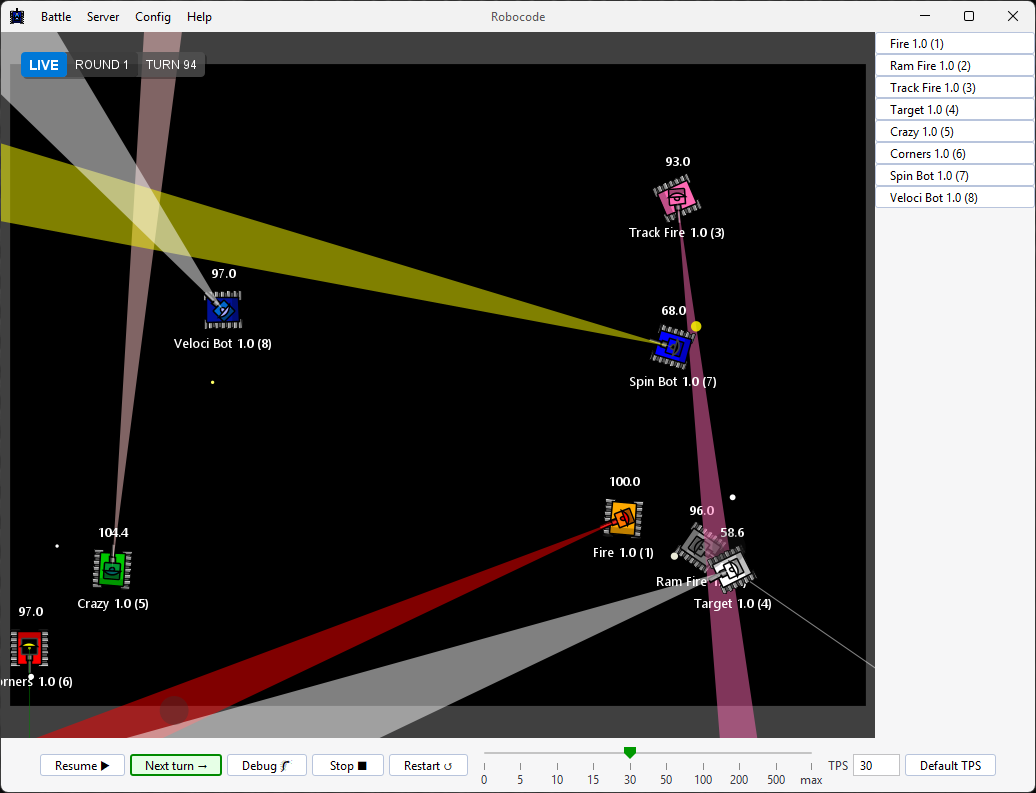Open Corners 1.0 (6) in bot list
This screenshot has height=793, width=1036.
click(x=955, y=153)
